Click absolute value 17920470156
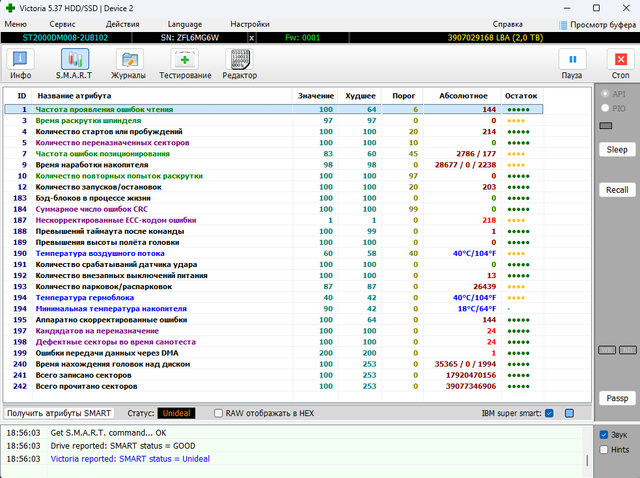Viewport: 640px width, 478px height. click(471, 375)
